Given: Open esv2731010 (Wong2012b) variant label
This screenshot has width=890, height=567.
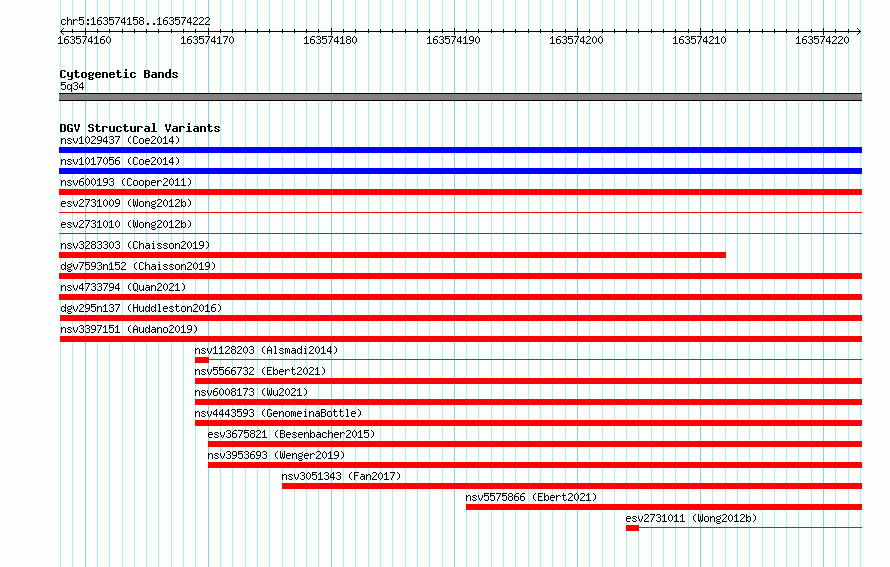Looking at the screenshot, I should [126, 224].
